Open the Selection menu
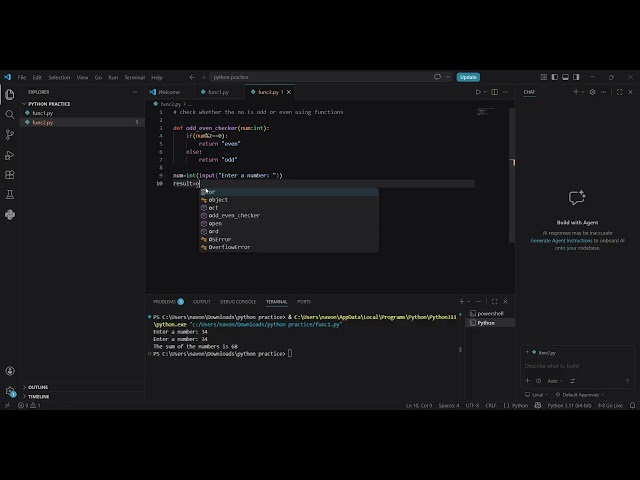 59,77
